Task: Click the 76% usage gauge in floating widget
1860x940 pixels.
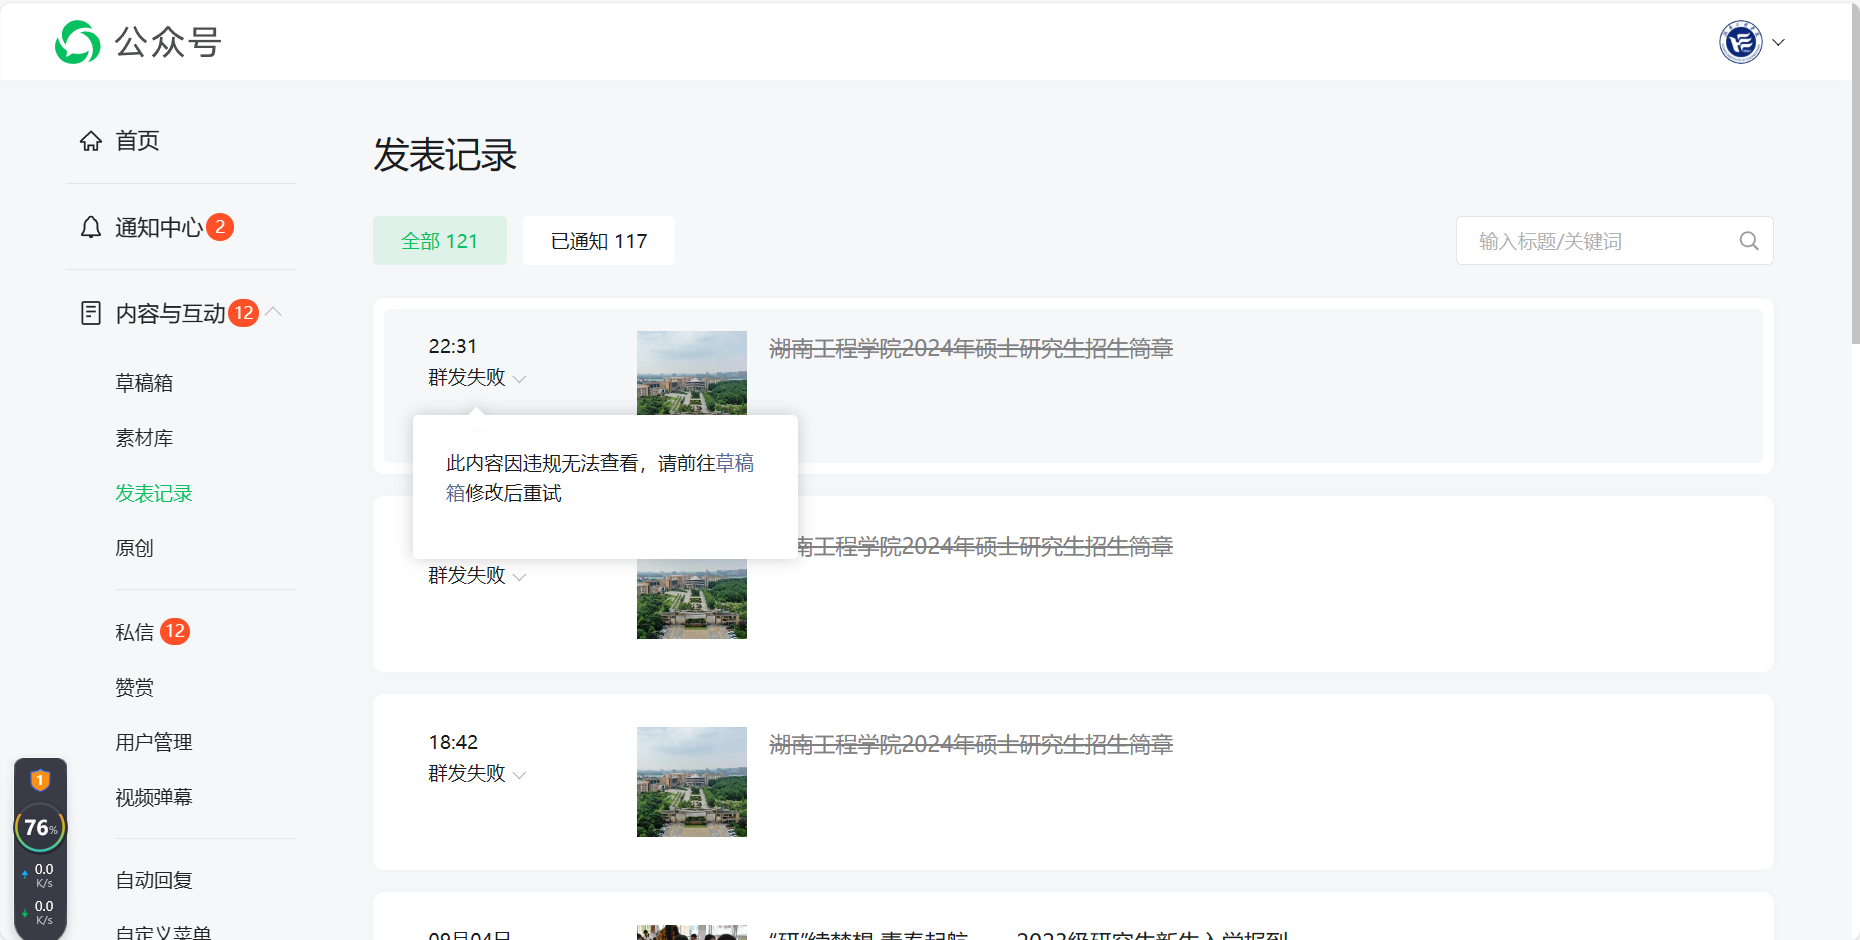Action: [x=40, y=828]
